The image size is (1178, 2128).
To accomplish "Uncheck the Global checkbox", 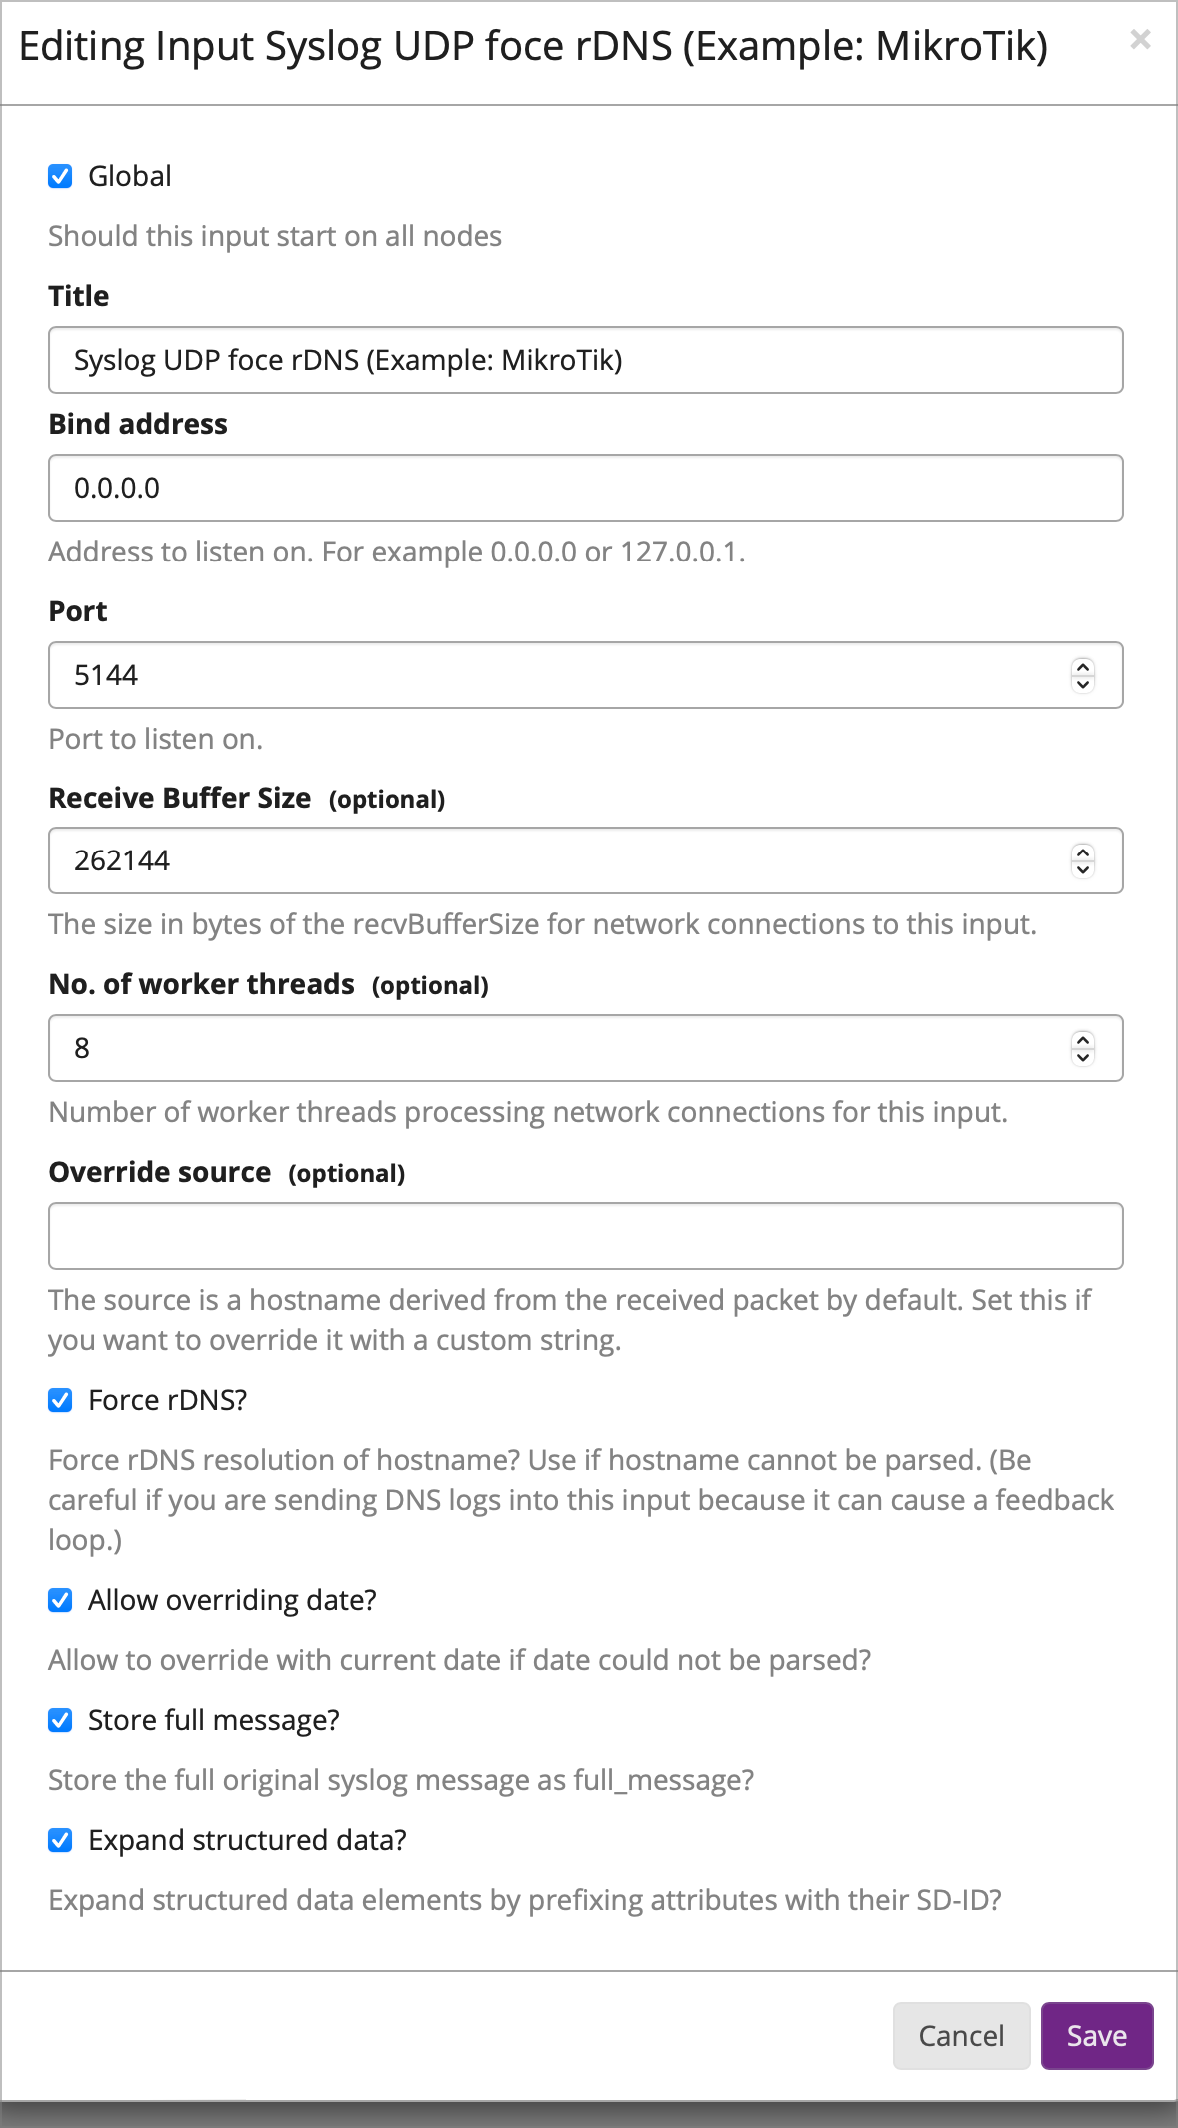I will [x=60, y=175].
